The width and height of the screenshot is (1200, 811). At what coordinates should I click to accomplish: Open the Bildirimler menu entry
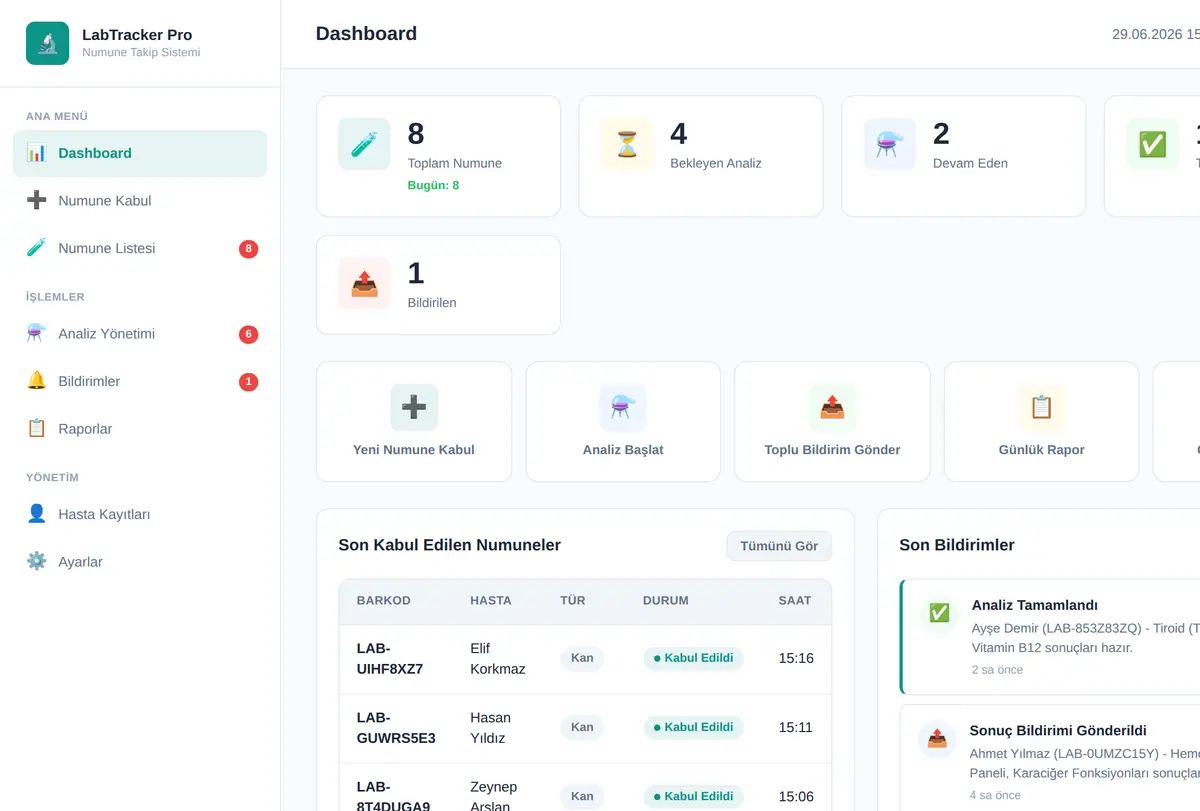click(140, 381)
